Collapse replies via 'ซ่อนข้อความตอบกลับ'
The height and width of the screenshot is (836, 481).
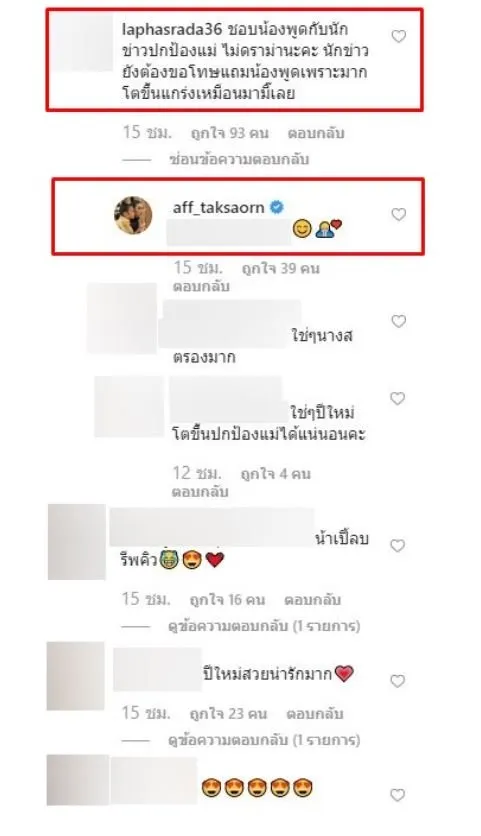coord(239,159)
